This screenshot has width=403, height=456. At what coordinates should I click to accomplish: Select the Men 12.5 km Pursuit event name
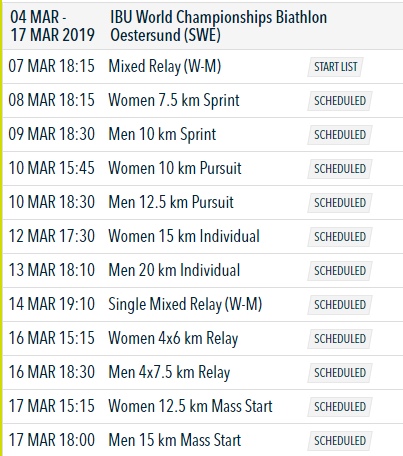coord(171,202)
